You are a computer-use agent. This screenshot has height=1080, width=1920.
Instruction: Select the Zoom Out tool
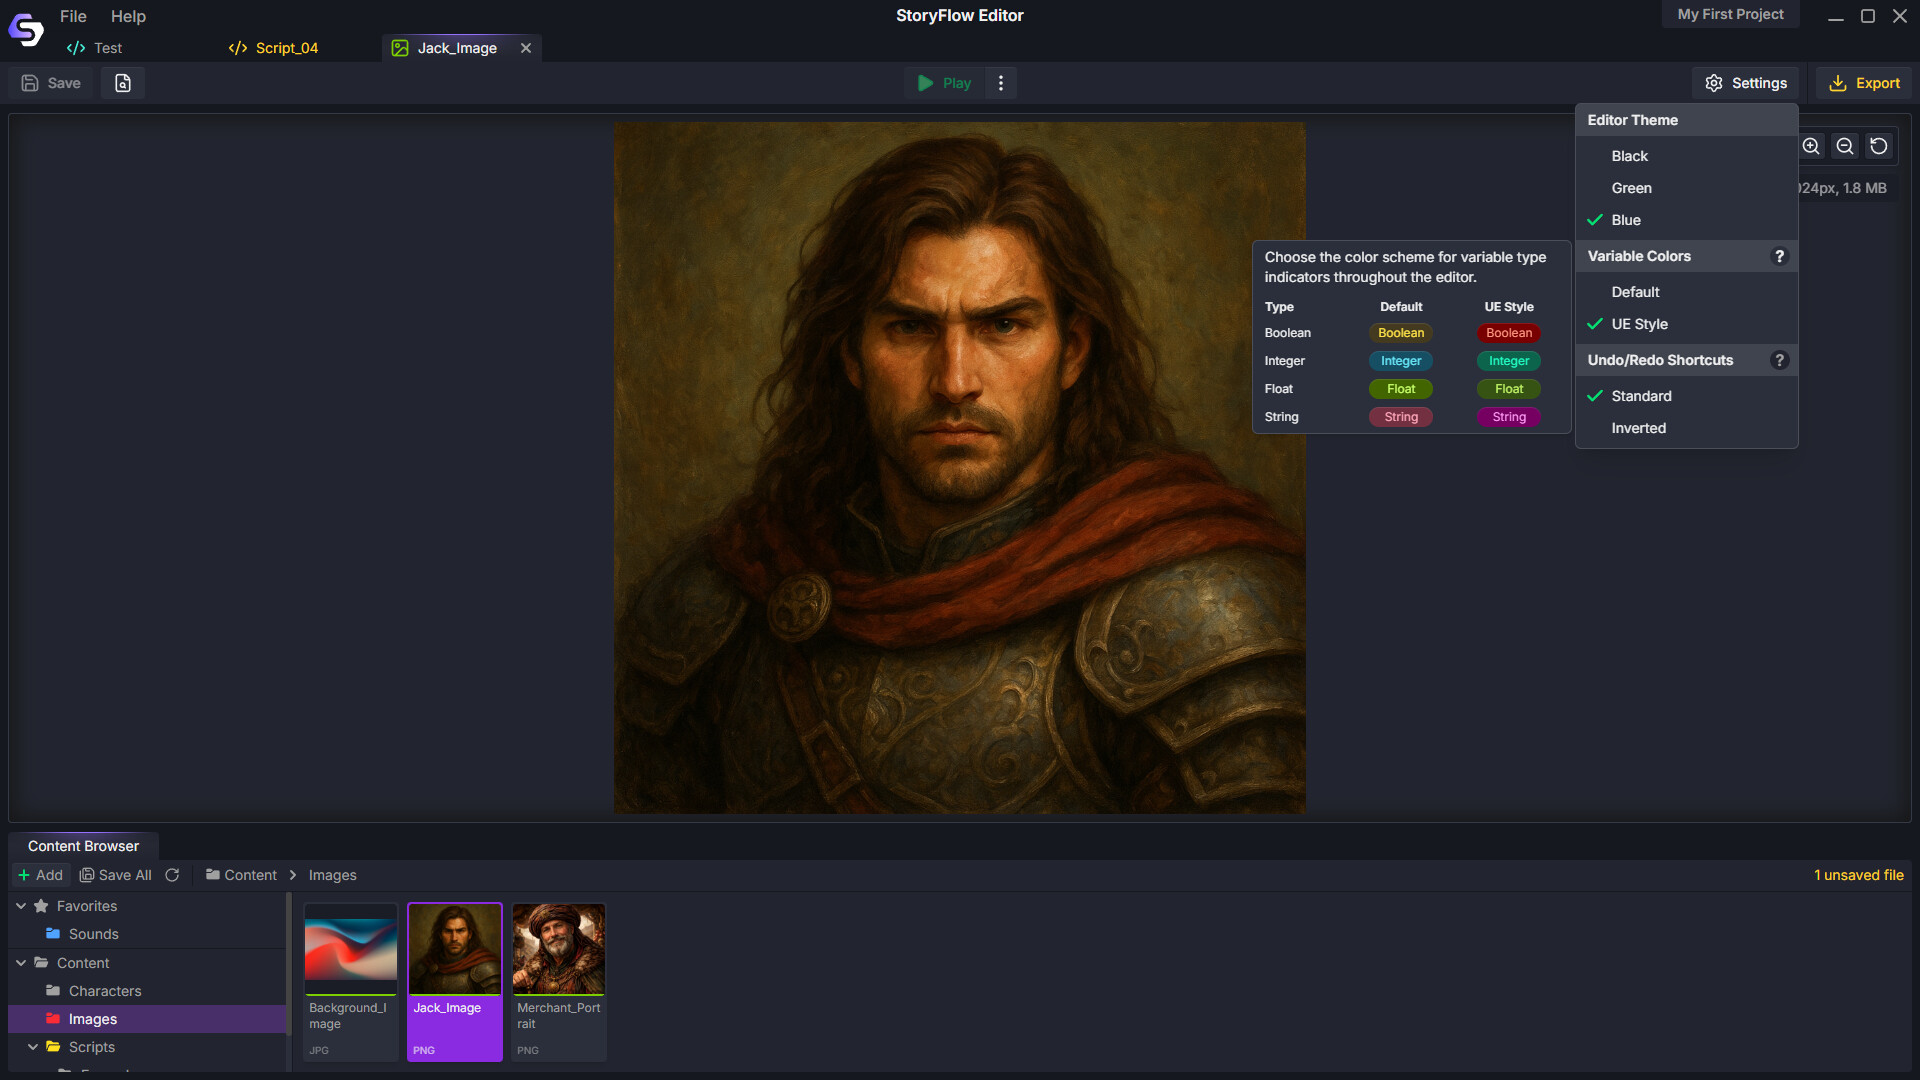pyautogui.click(x=1845, y=146)
